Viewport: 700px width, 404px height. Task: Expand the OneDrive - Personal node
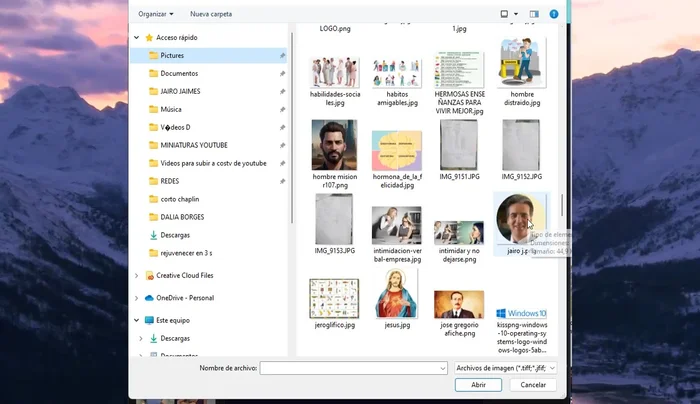[x=137, y=298]
